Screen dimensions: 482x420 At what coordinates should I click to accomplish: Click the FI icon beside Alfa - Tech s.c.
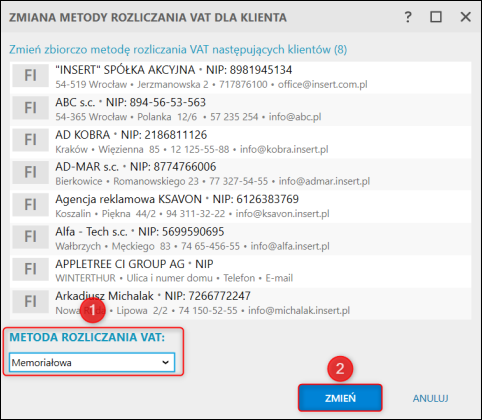30,237
